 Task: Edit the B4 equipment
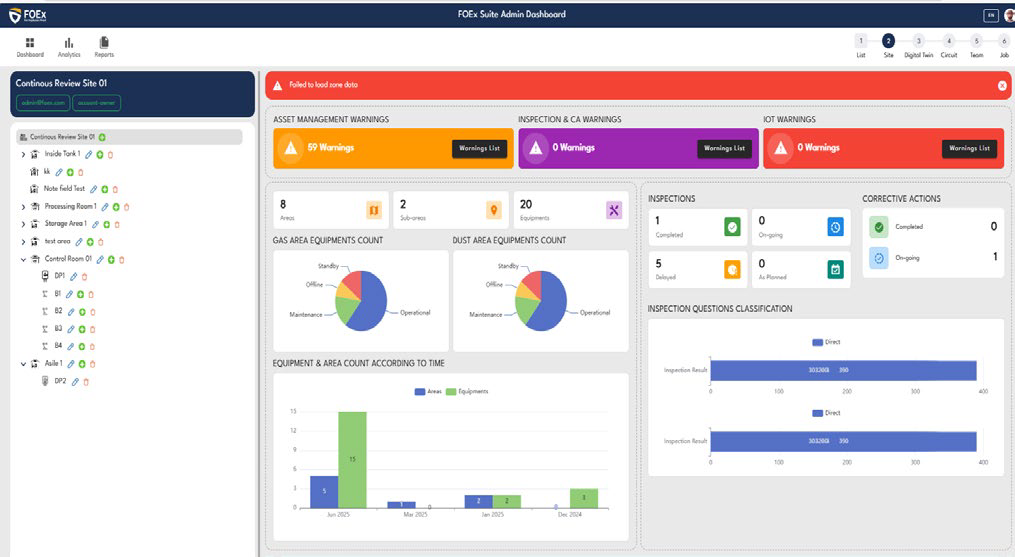71,347
